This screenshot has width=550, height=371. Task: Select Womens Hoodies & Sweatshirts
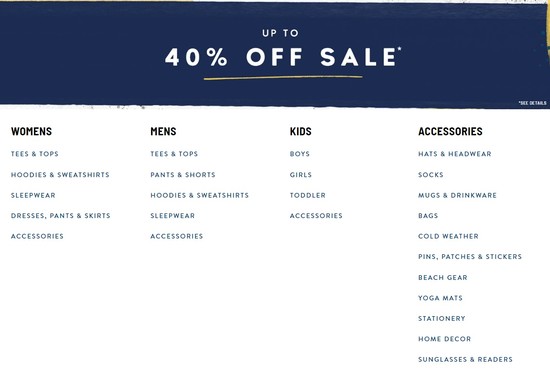60,175
